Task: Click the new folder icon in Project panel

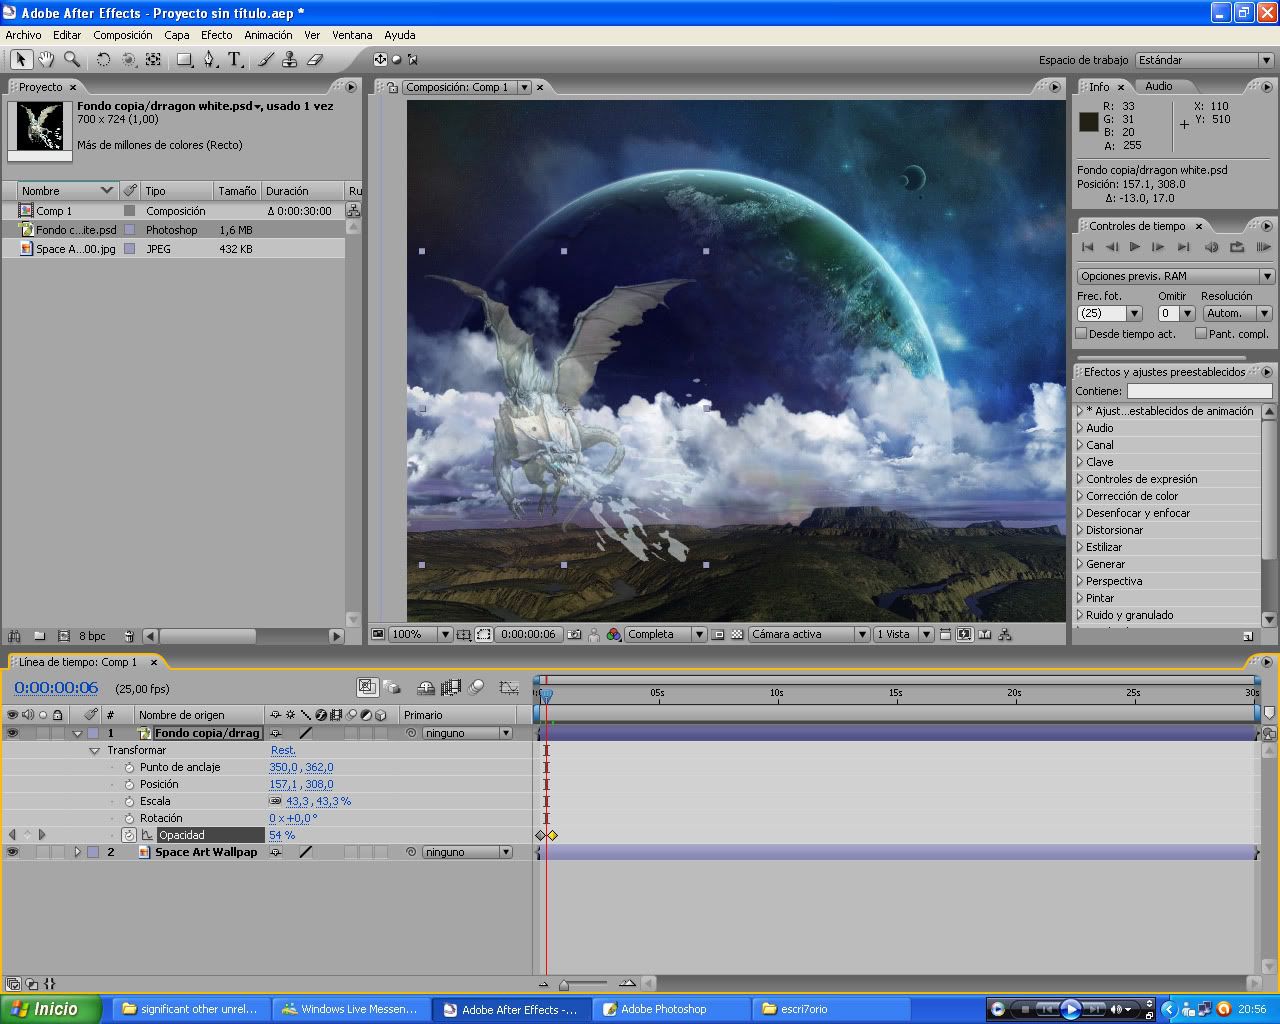Action: 39,636
